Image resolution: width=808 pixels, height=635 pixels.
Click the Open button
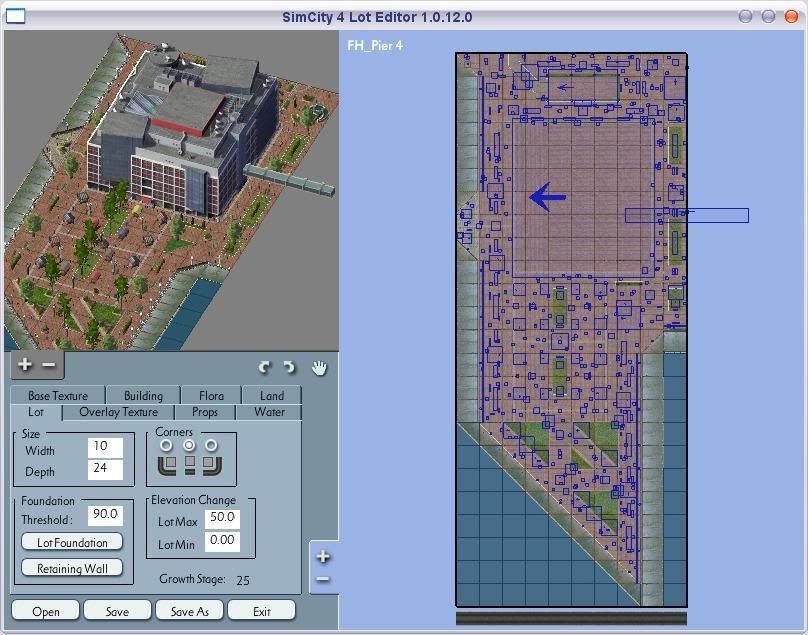45,611
